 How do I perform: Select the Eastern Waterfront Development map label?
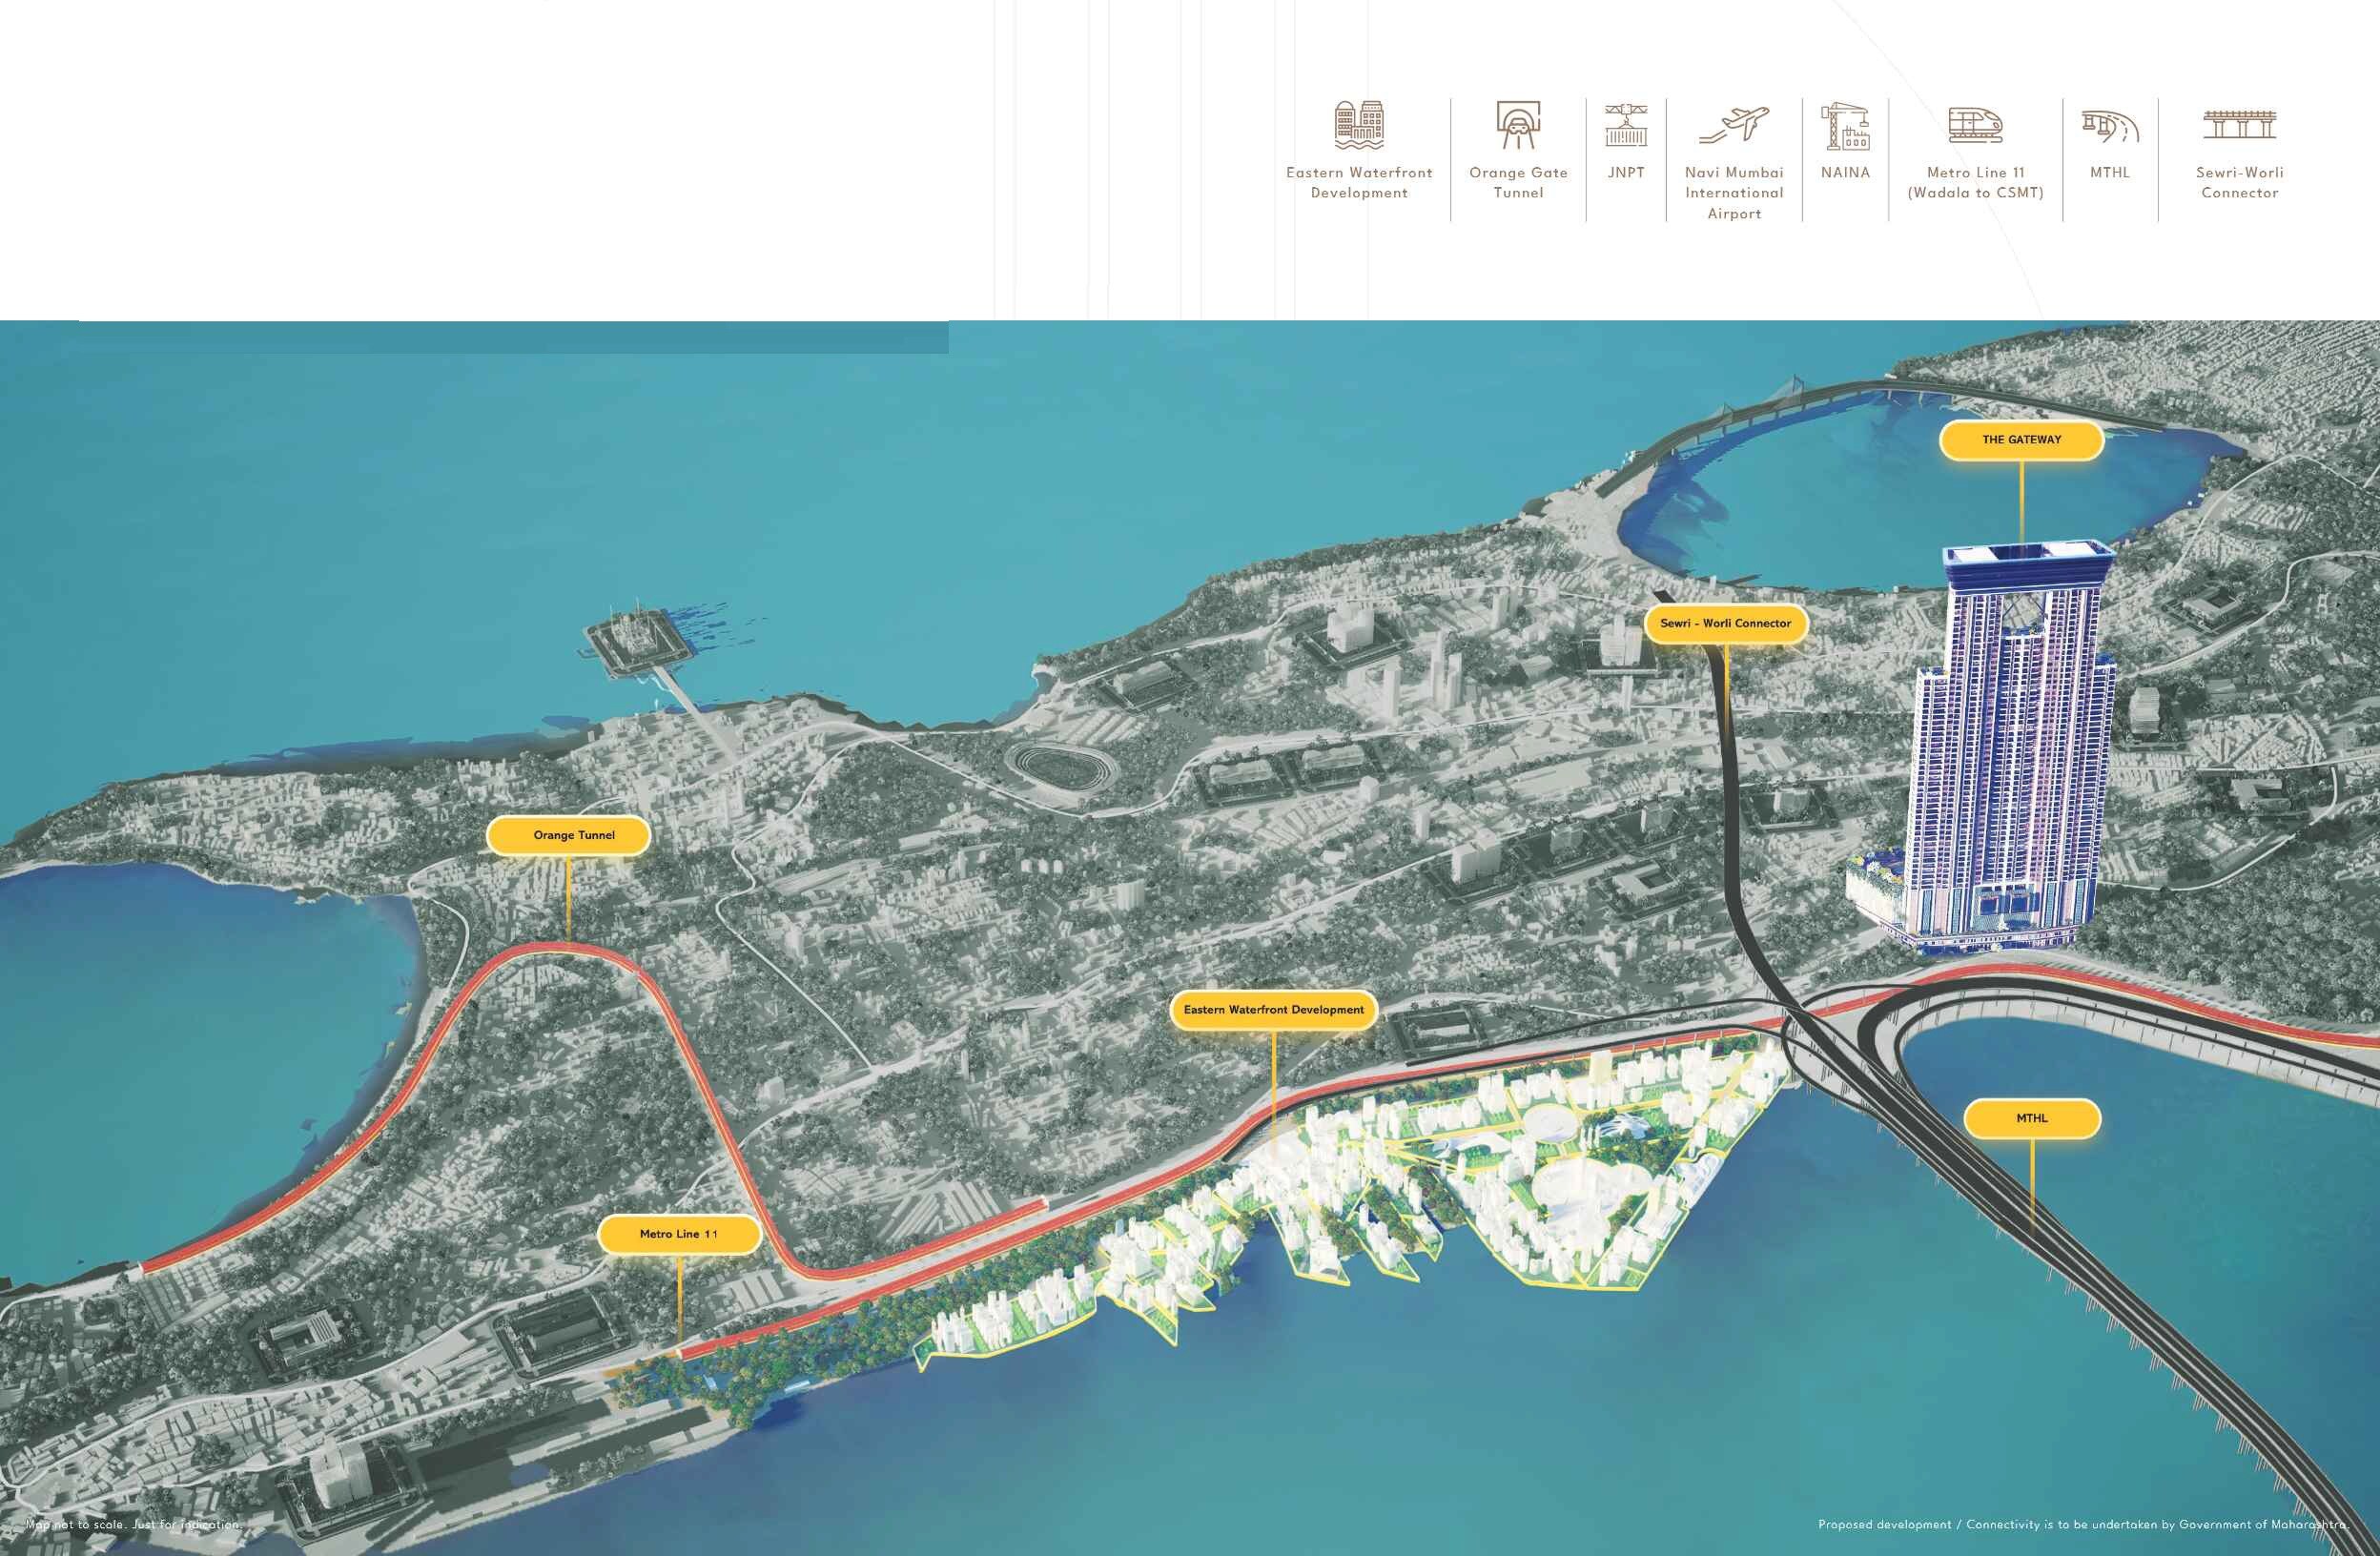point(1273,1010)
